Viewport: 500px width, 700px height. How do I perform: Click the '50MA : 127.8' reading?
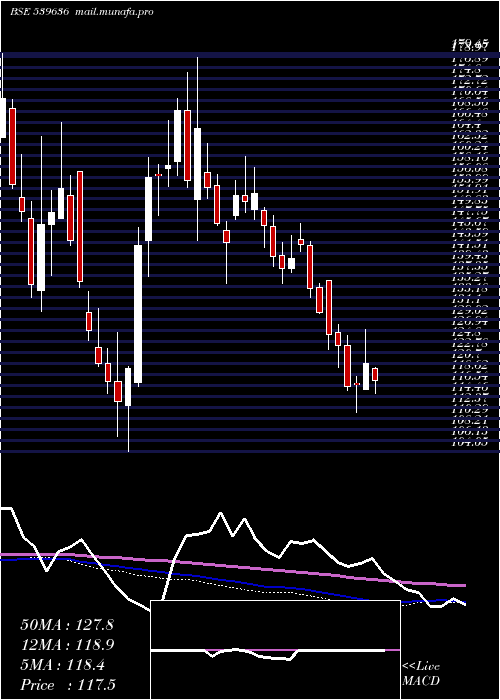coord(67,625)
